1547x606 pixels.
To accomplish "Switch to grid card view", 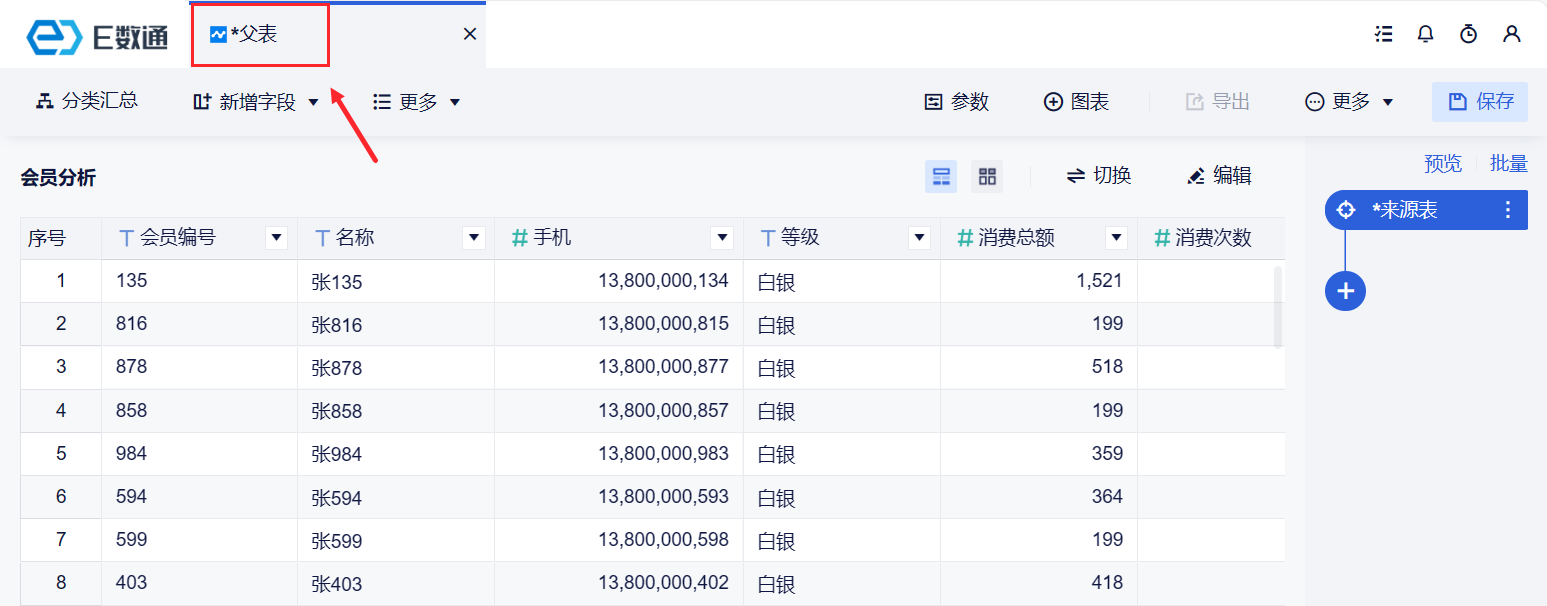I will point(987,177).
